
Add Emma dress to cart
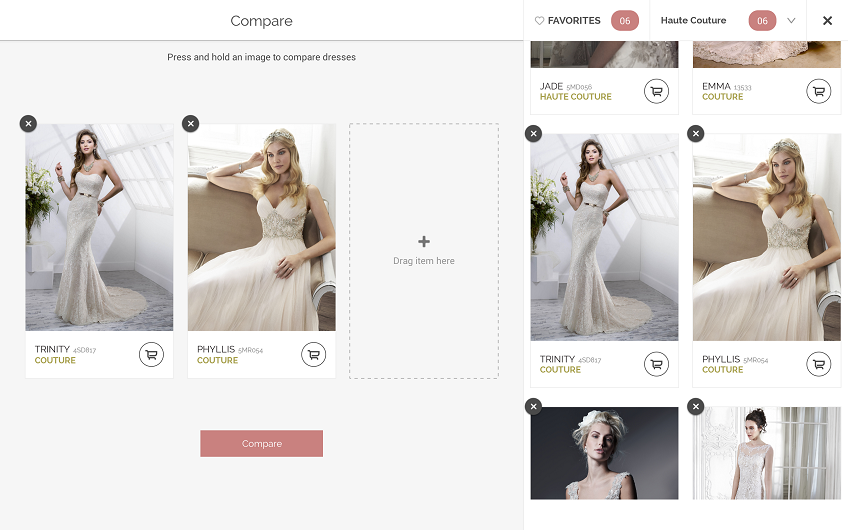[819, 91]
